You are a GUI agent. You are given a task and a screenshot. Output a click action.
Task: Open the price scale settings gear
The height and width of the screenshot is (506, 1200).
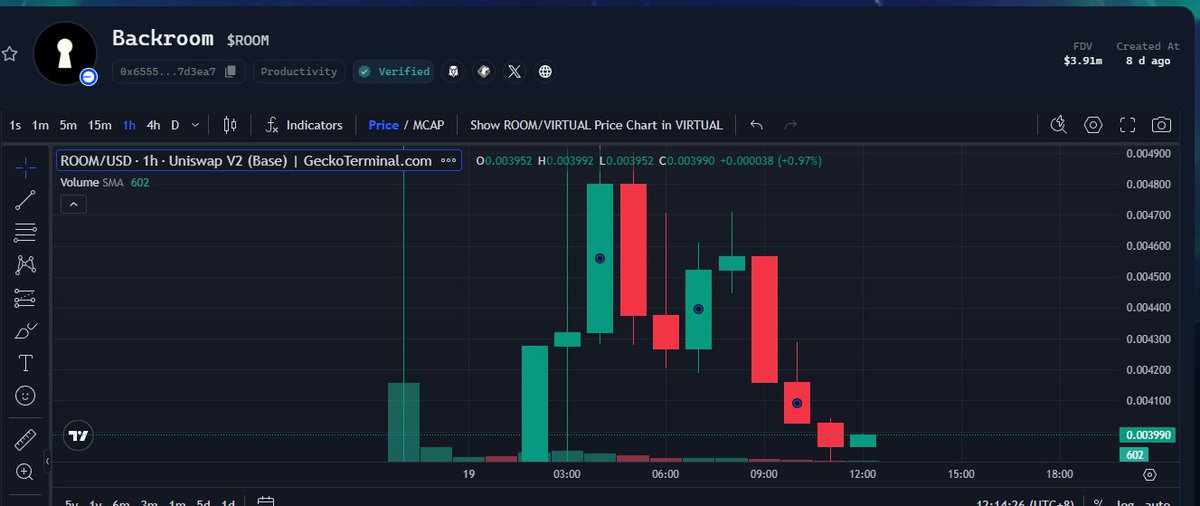coord(1149,474)
